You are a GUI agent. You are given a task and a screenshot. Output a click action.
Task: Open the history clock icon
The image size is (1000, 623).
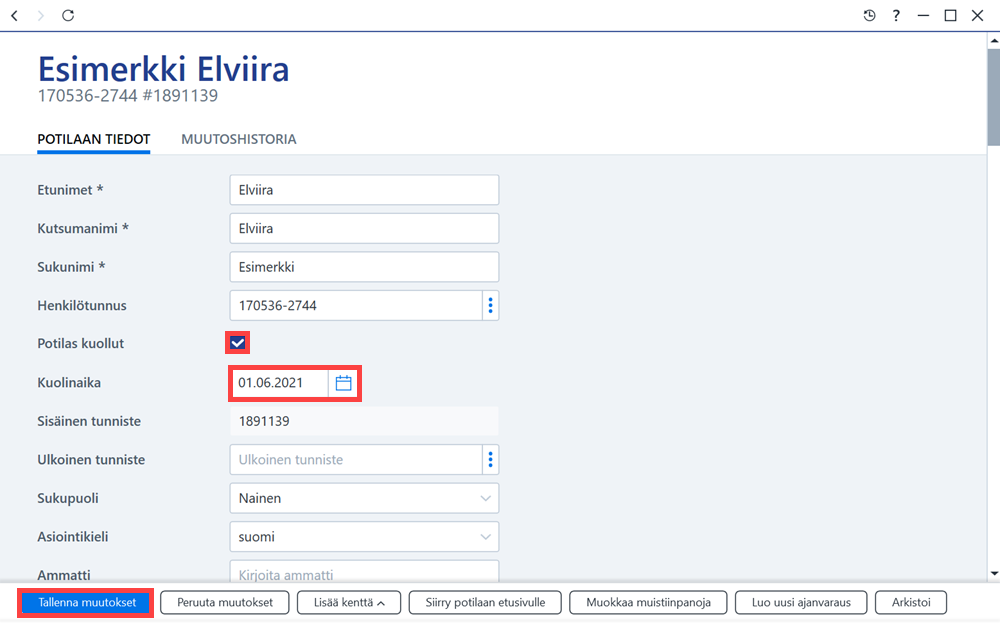(x=869, y=15)
